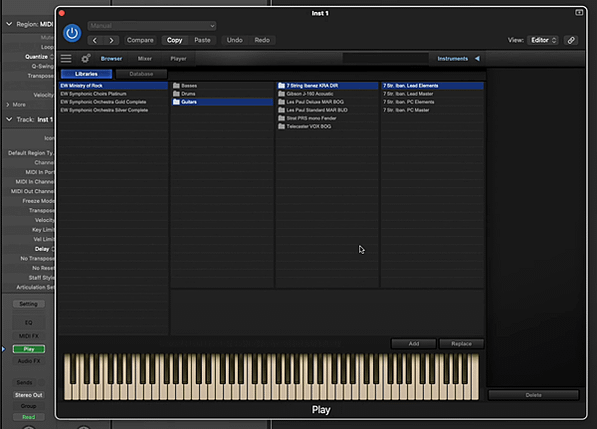Click the plugin window expand icon
Viewport: 597px width, 429px height.
[579, 13]
